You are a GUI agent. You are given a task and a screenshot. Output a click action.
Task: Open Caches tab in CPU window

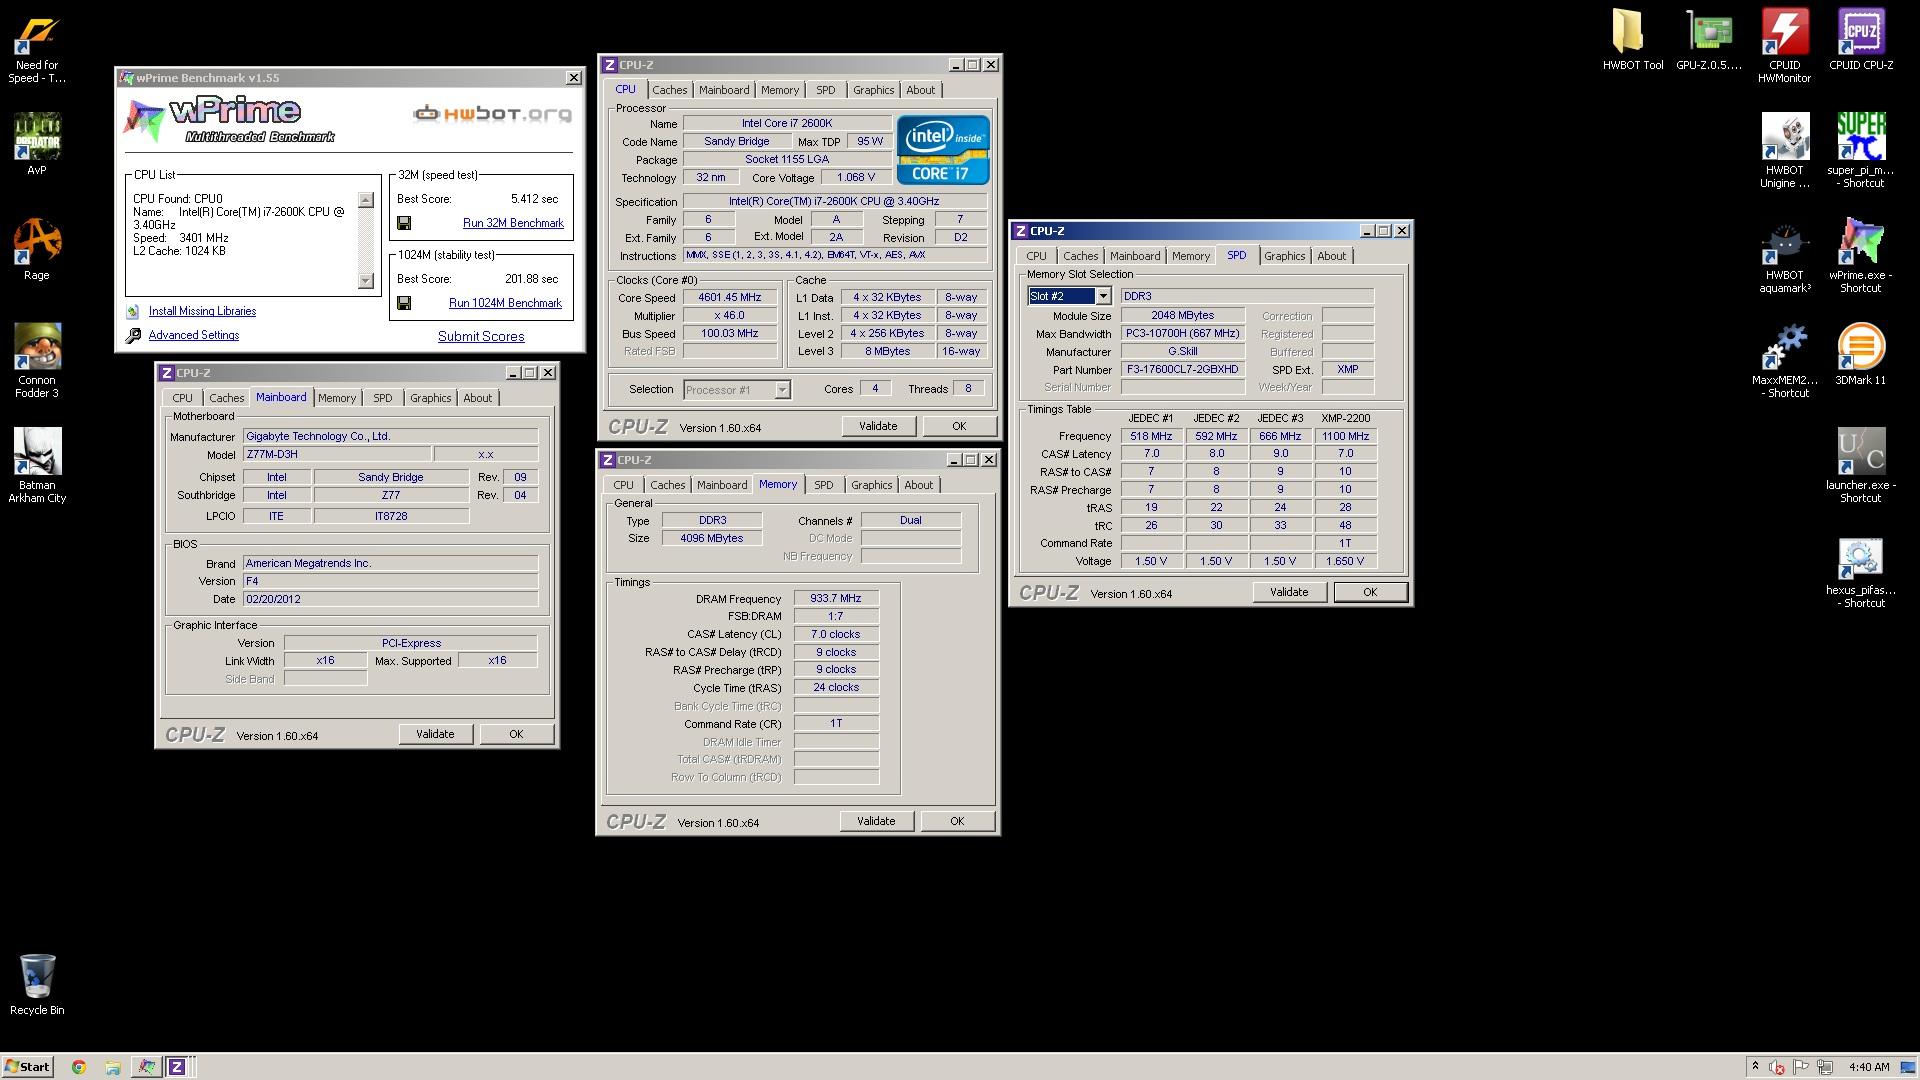click(669, 90)
